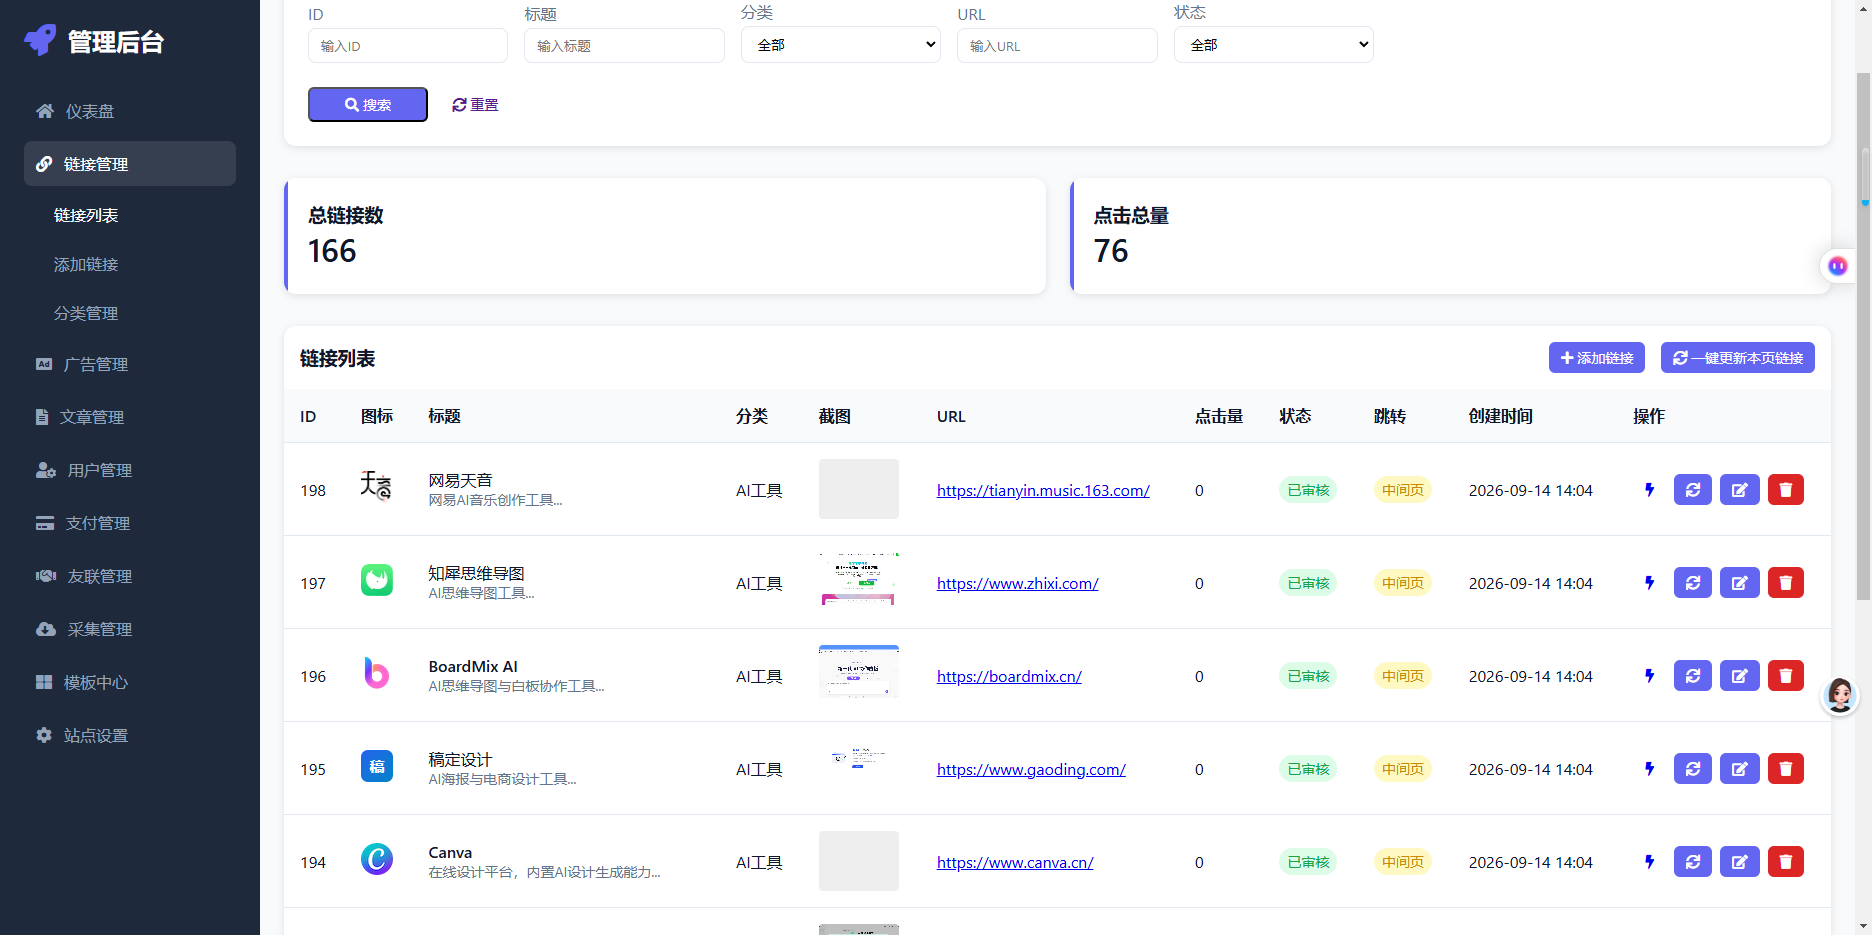
Task: Click the 友联管理 handshake icon
Action: tap(46, 576)
